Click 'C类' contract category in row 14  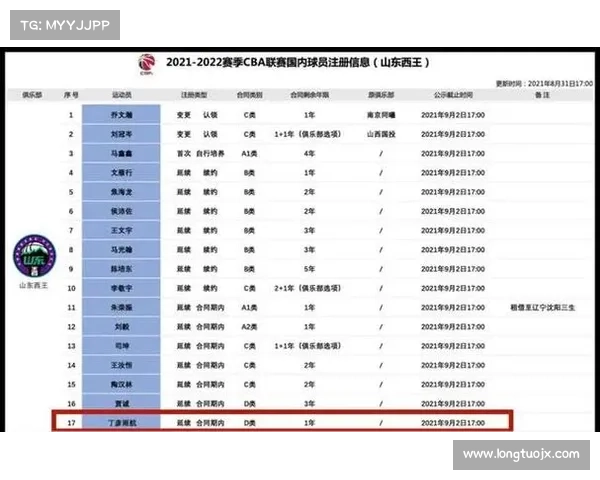pyautogui.click(x=249, y=365)
